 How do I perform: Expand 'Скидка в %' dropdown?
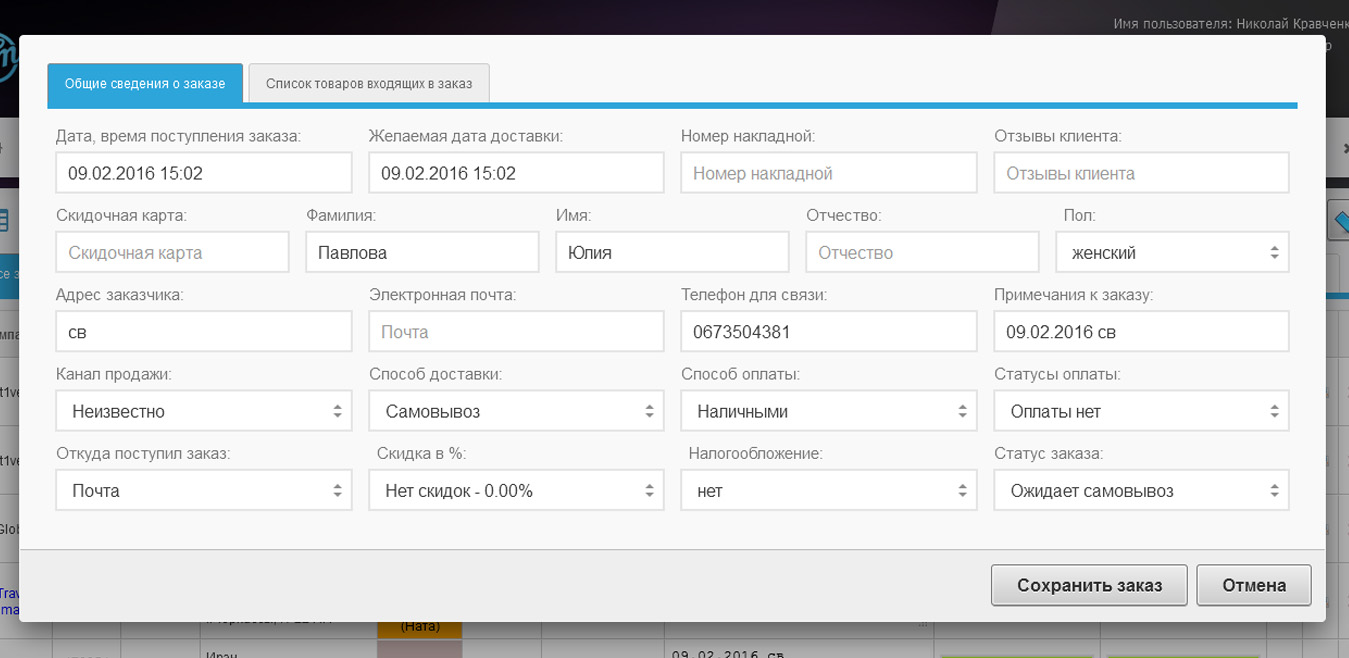click(516, 491)
